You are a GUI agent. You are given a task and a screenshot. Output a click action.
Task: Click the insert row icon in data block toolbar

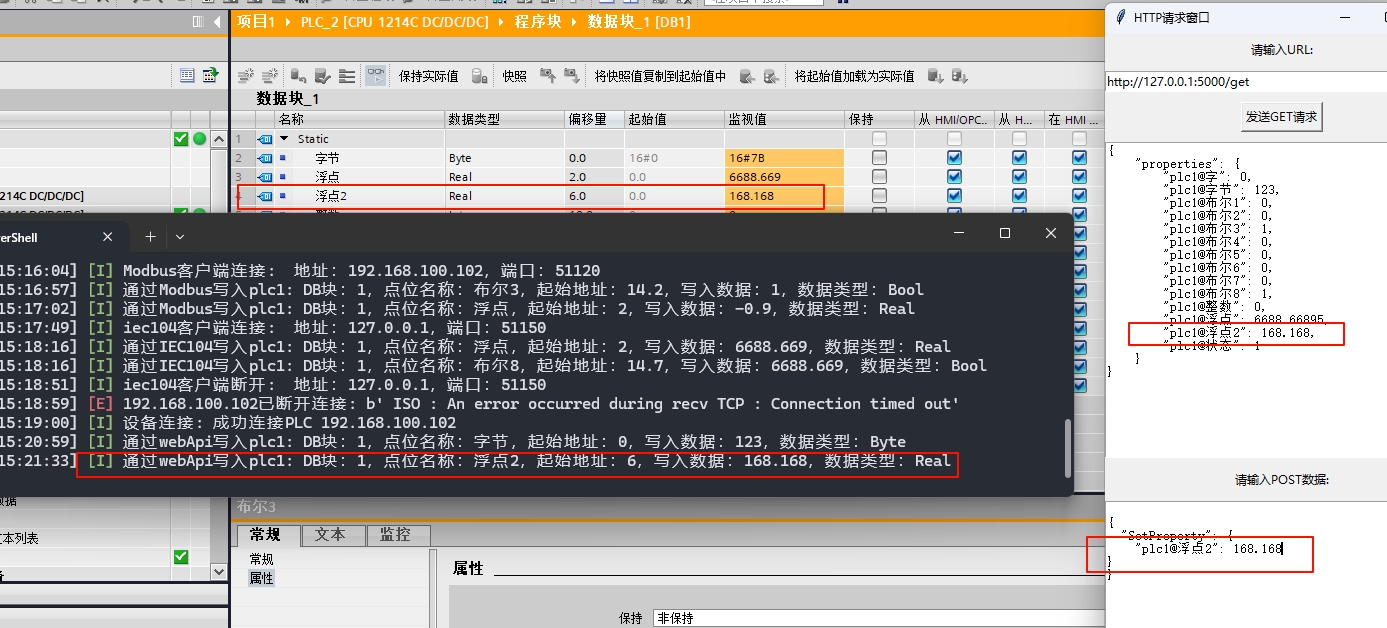(x=246, y=76)
